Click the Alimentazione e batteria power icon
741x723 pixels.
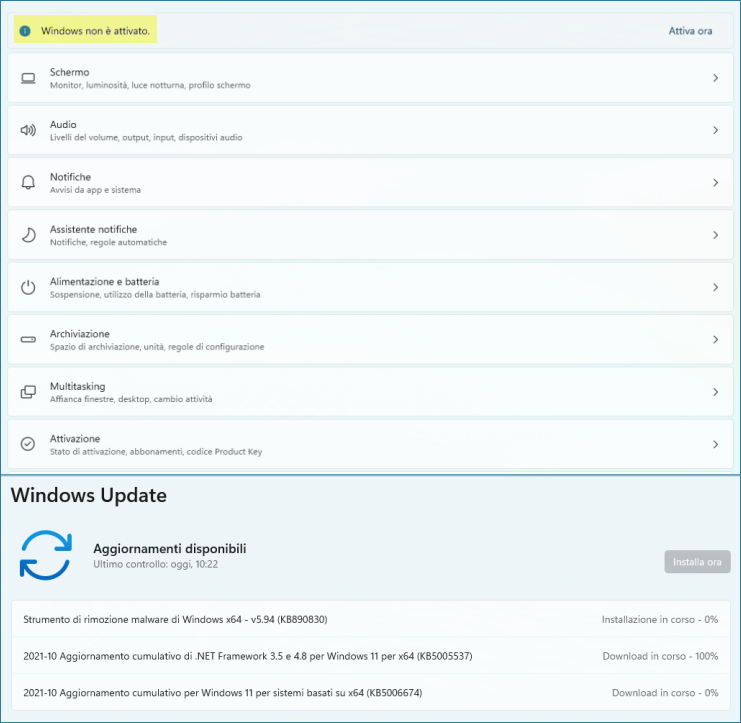tap(28, 287)
